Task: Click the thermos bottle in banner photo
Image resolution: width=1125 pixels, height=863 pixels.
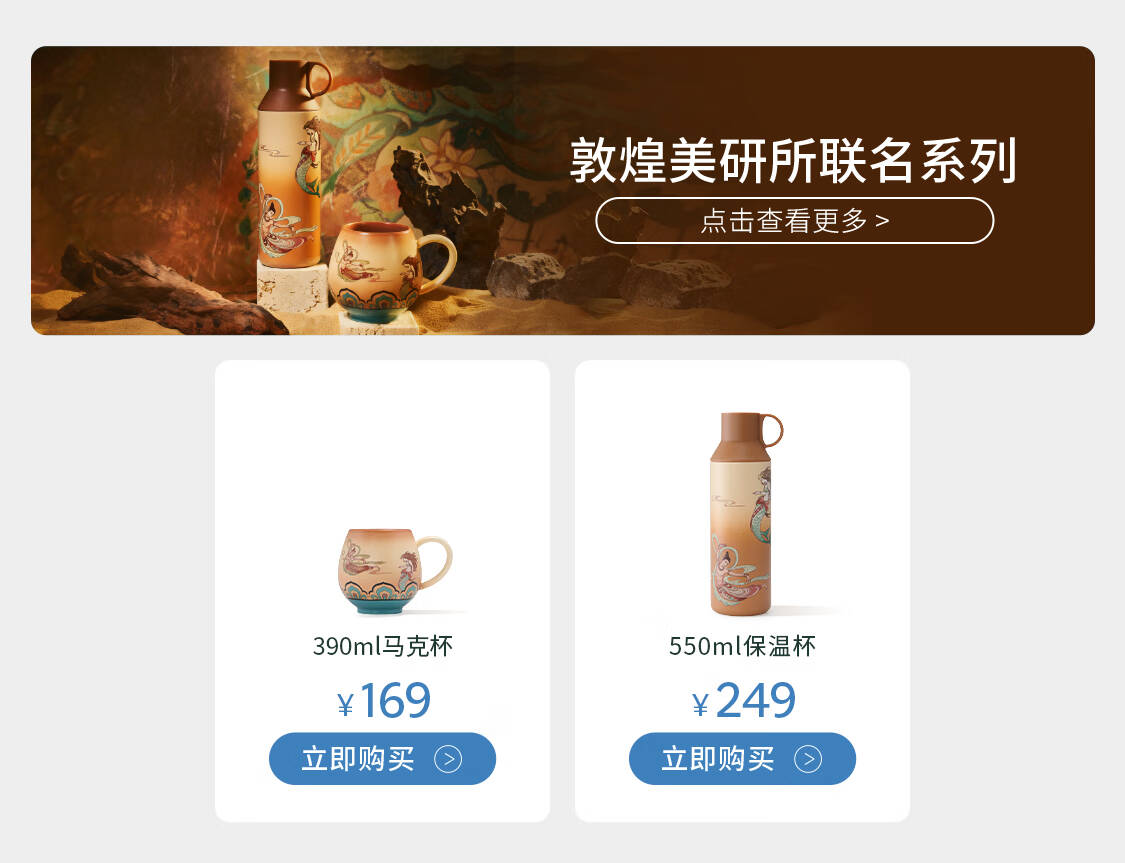Action: (293, 164)
